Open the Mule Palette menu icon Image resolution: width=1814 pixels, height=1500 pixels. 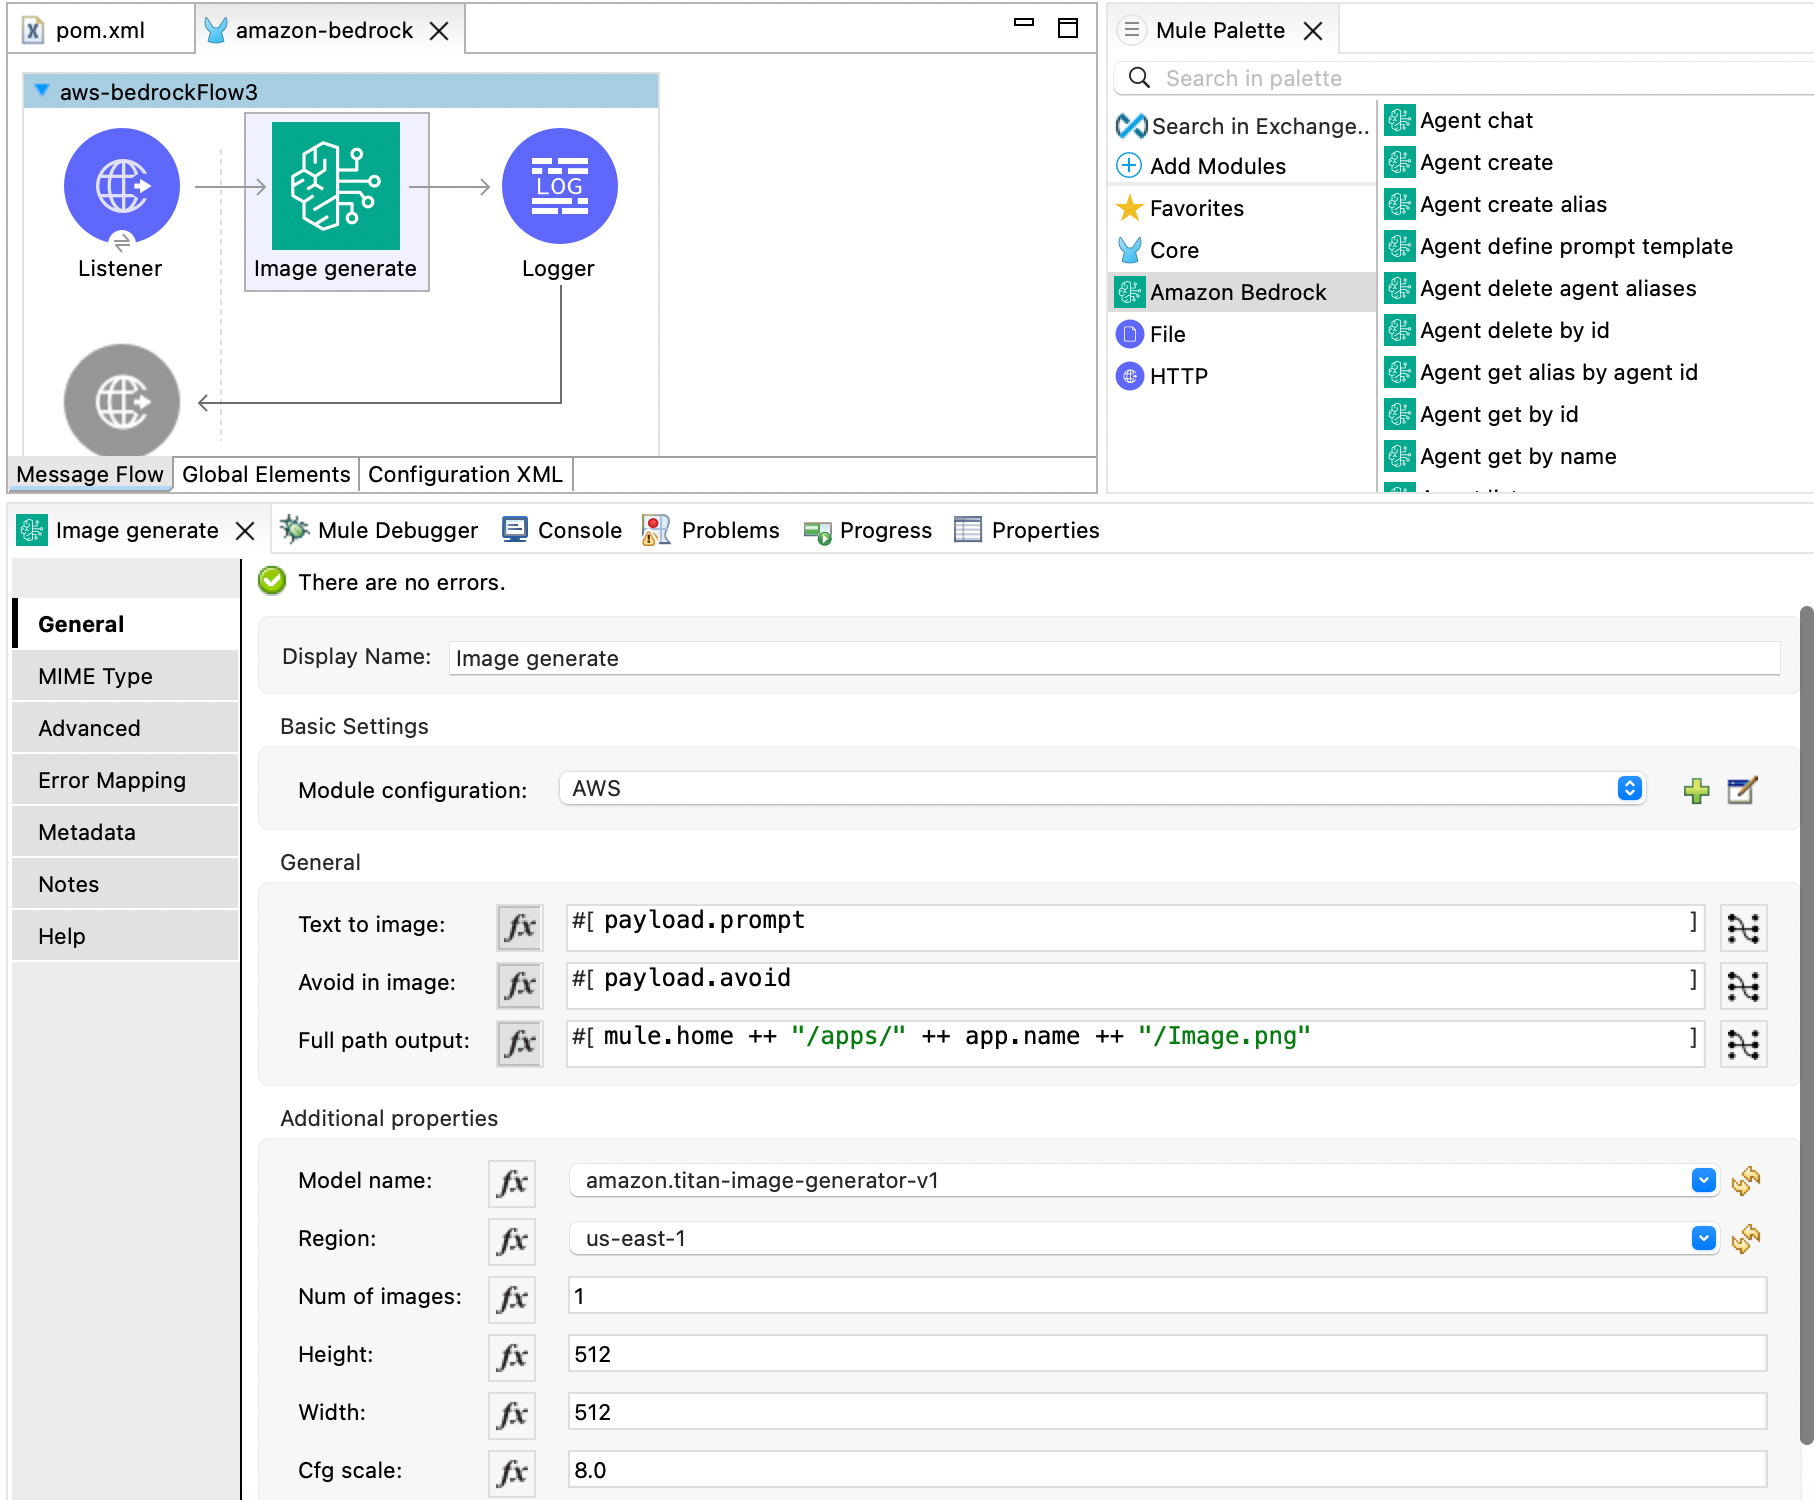pos(1131,30)
